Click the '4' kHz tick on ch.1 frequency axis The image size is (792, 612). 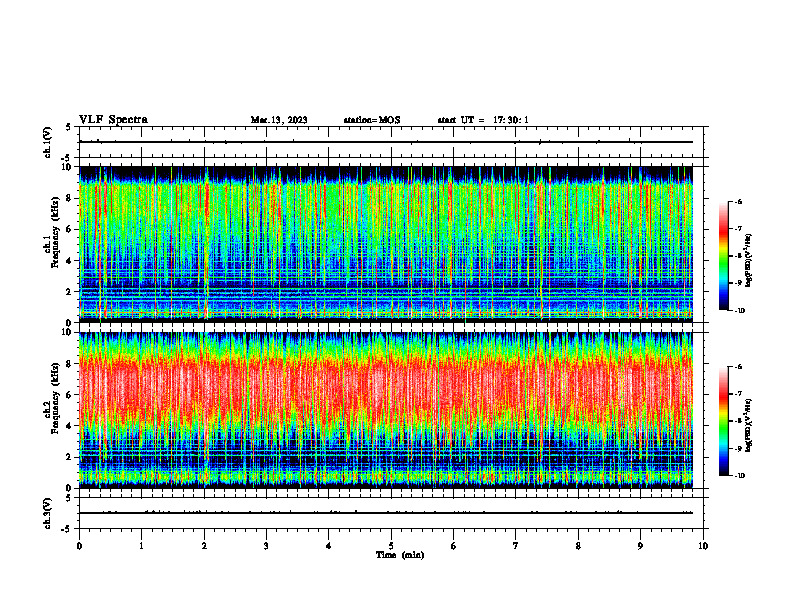[x=69, y=261]
